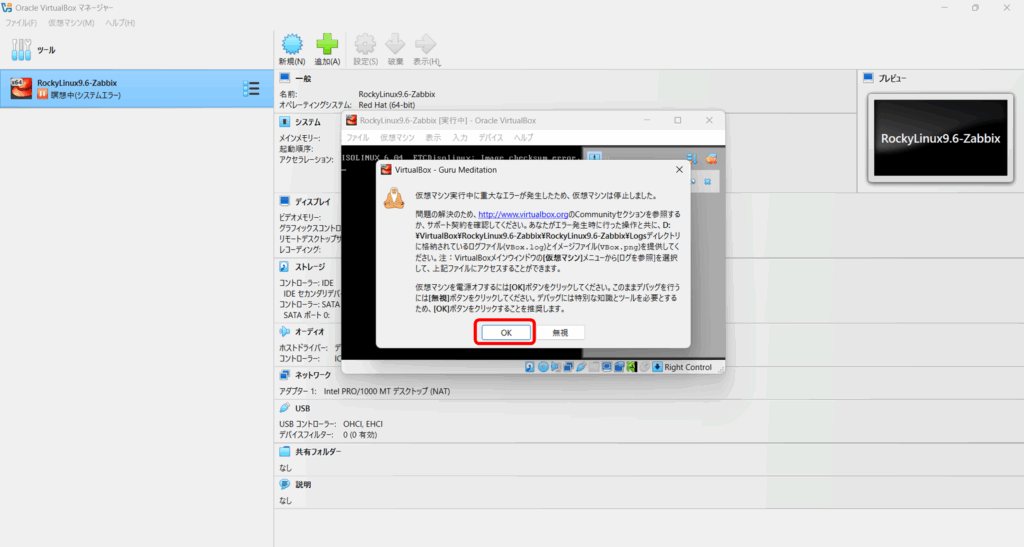
Task: Open the dropdown arrow beside 表示(H)
Action: coord(440,63)
